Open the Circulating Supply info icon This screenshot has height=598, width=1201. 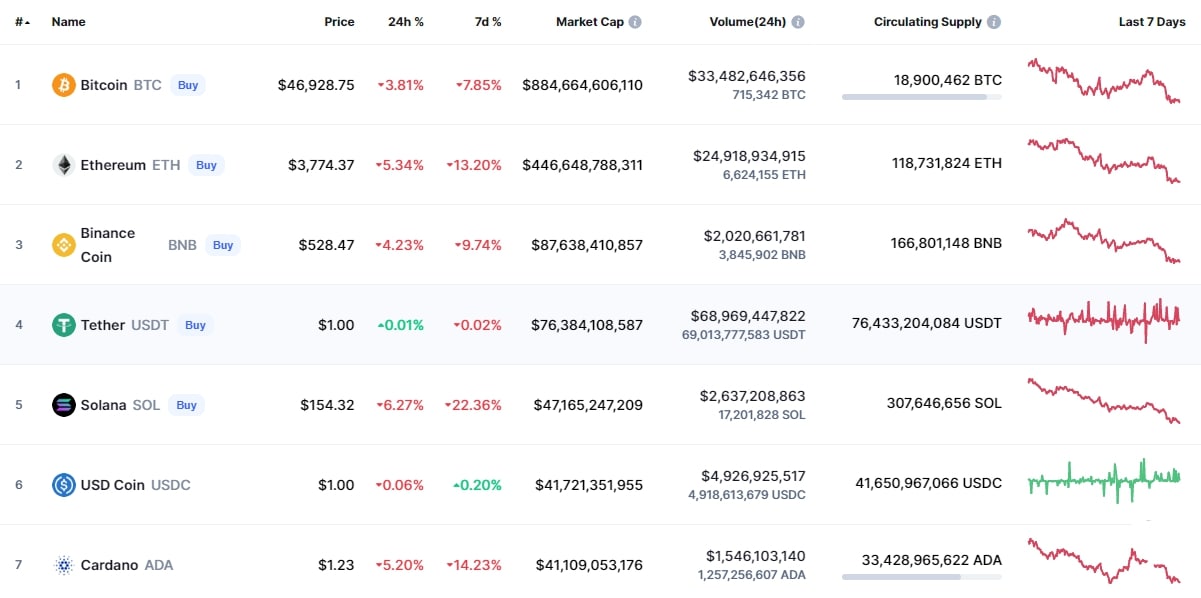(993, 21)
